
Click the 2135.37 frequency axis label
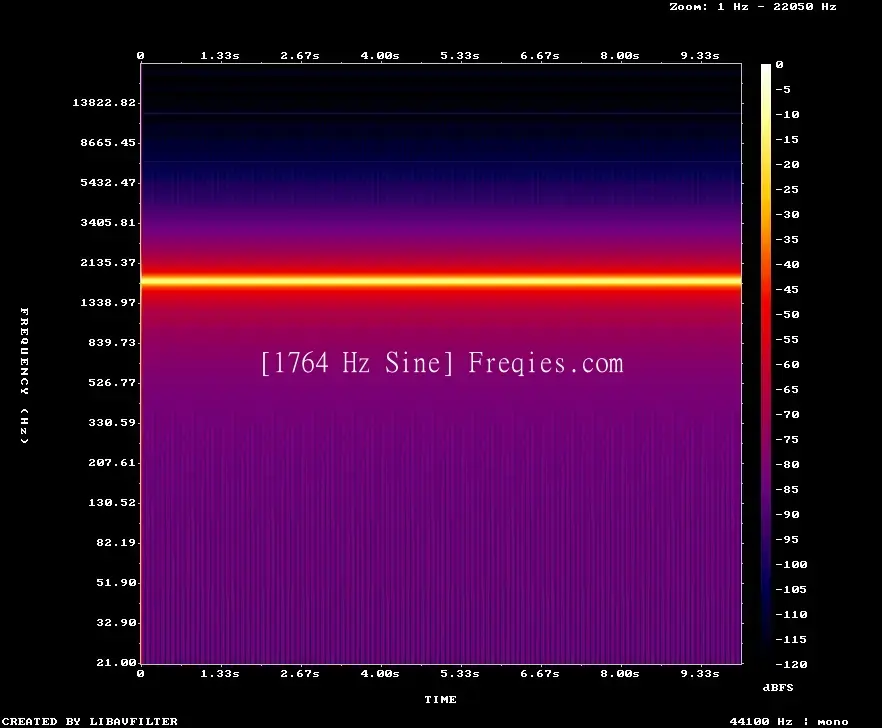click(108, 262)
